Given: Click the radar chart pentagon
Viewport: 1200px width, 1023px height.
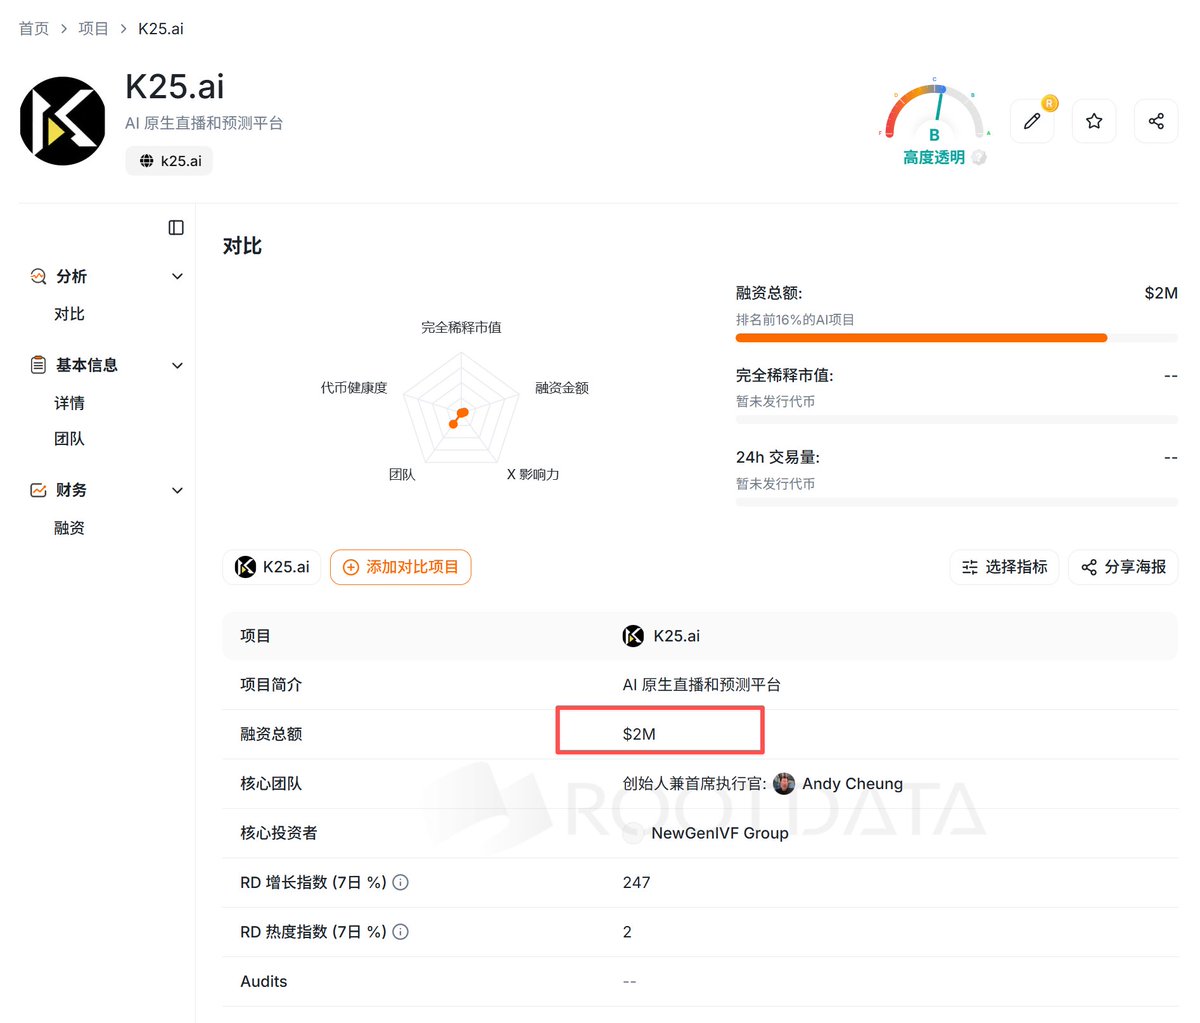Looking at the screenshot, I should click(461, 410).
